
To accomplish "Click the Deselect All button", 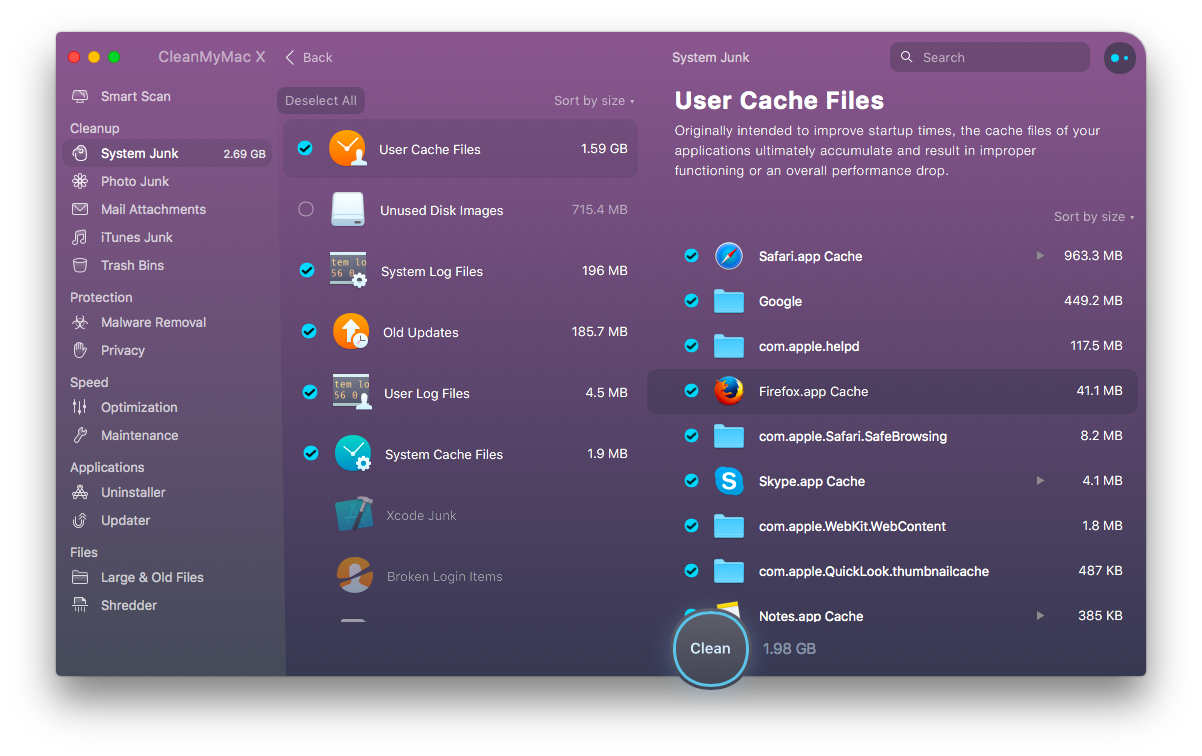I will tap(321, 101).
